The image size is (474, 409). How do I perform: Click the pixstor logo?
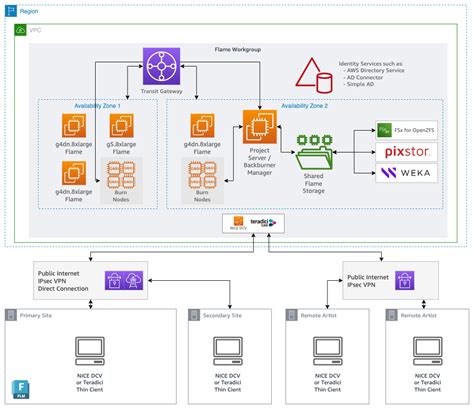click(406, 152)
